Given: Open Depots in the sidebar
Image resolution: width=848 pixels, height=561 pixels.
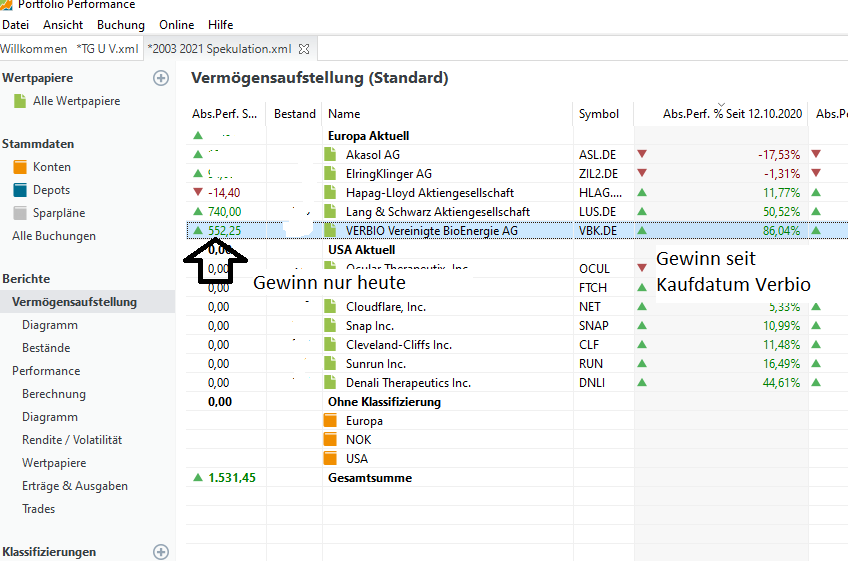Looking at the screenshot, I should [x=51, y=190].
